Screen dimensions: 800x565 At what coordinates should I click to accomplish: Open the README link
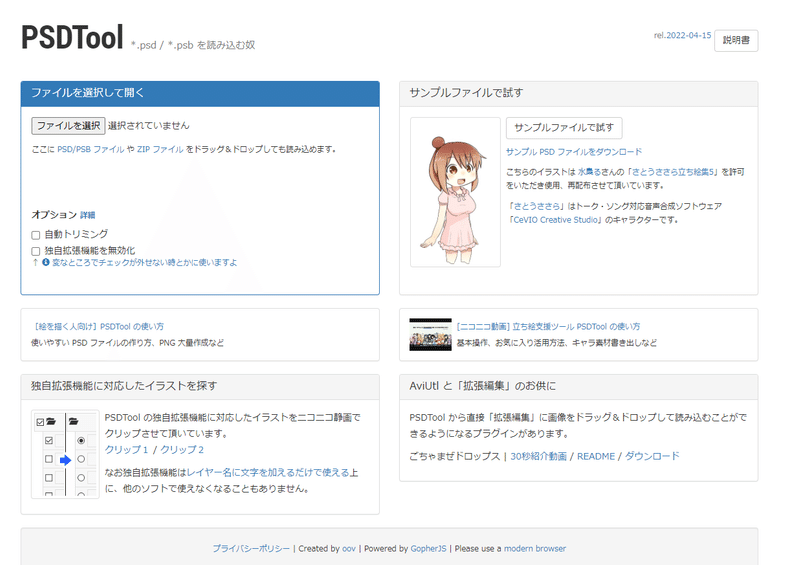(596, 456)
